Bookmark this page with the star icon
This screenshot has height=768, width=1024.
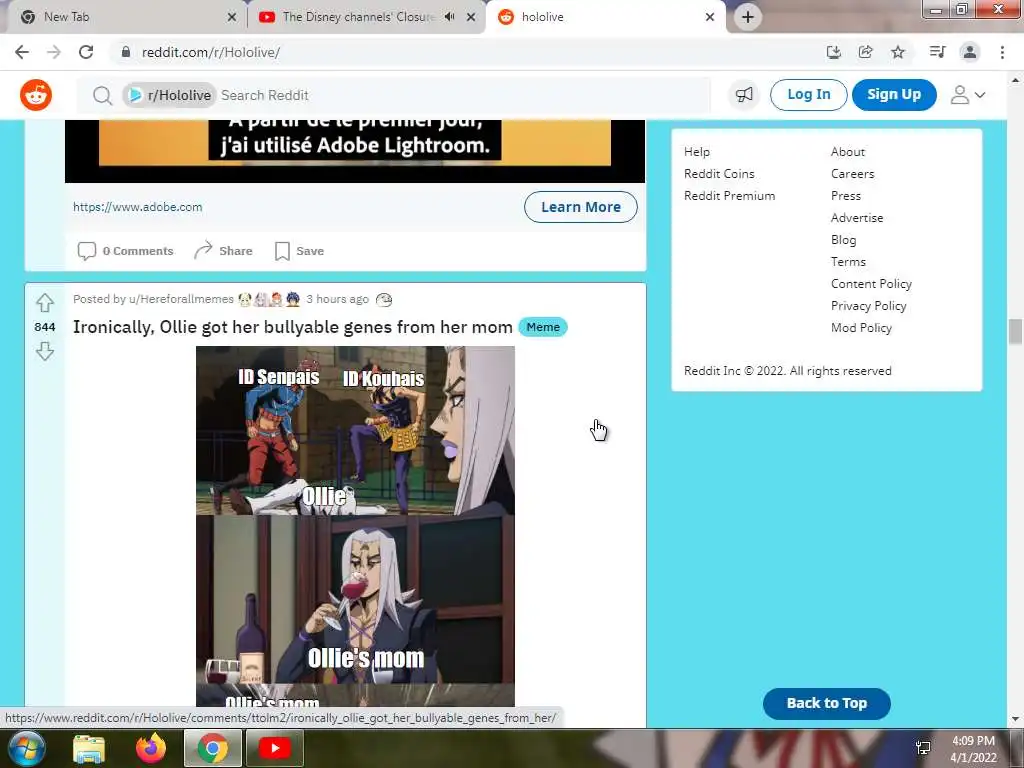coord(898,52)
